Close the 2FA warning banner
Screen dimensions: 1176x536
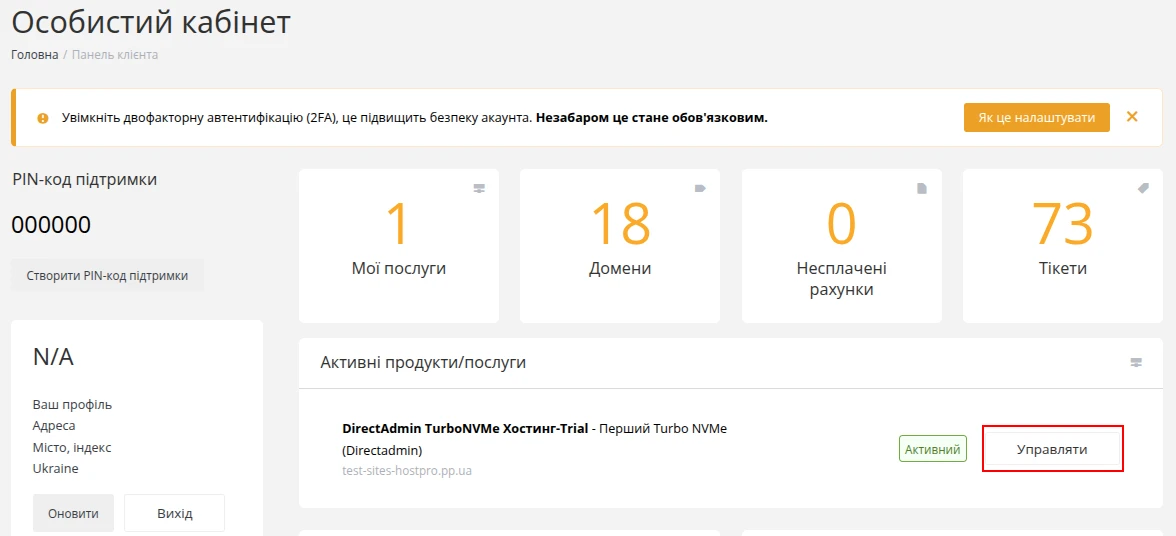click(x=1132, y=117)
